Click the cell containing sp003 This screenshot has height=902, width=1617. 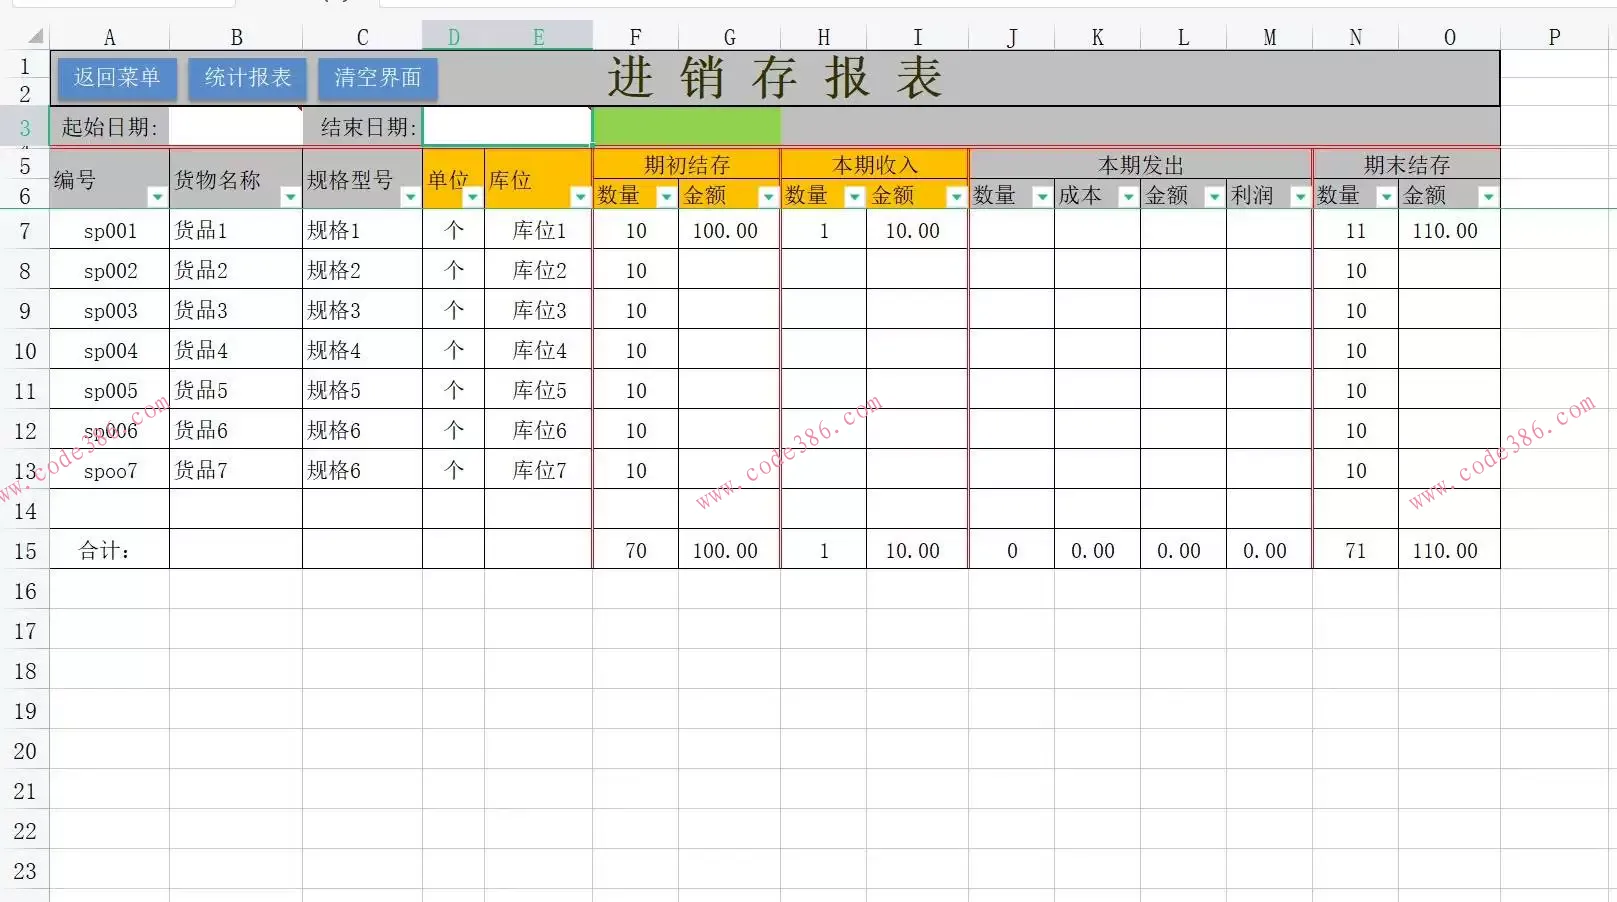pos(110,311)
